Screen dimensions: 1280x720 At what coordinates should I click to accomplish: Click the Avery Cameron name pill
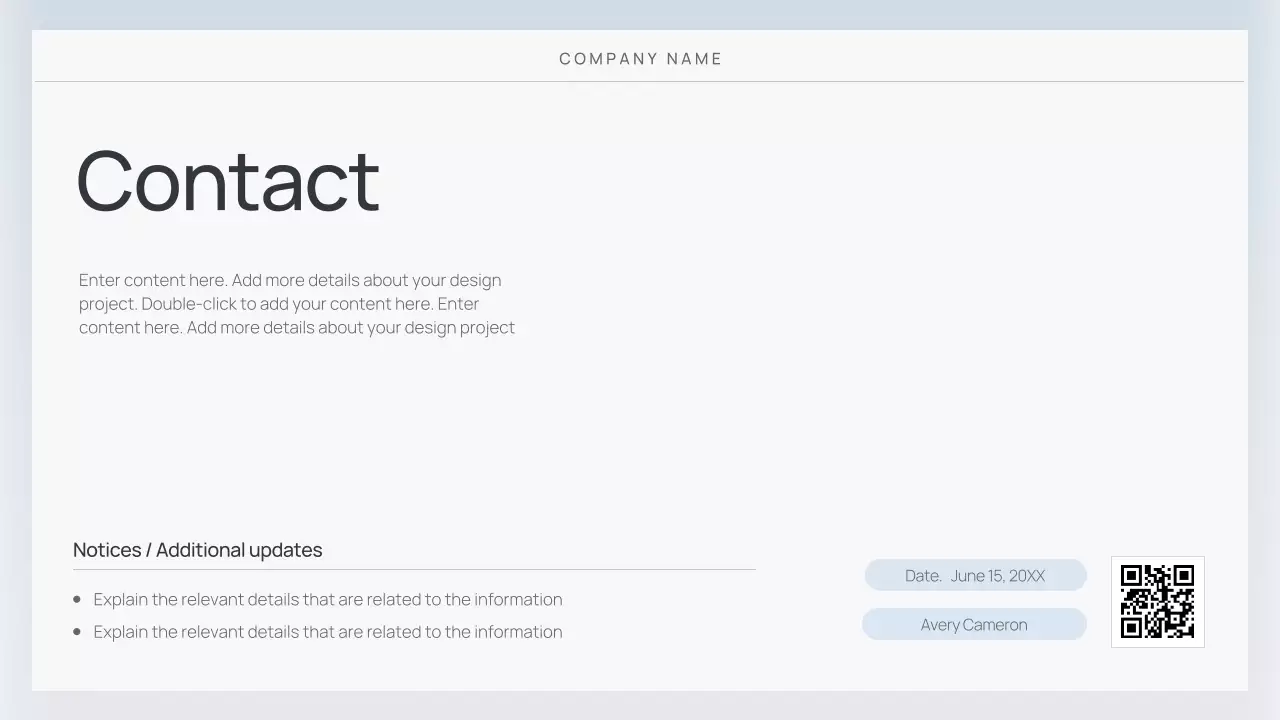click(x=974, y=625)
